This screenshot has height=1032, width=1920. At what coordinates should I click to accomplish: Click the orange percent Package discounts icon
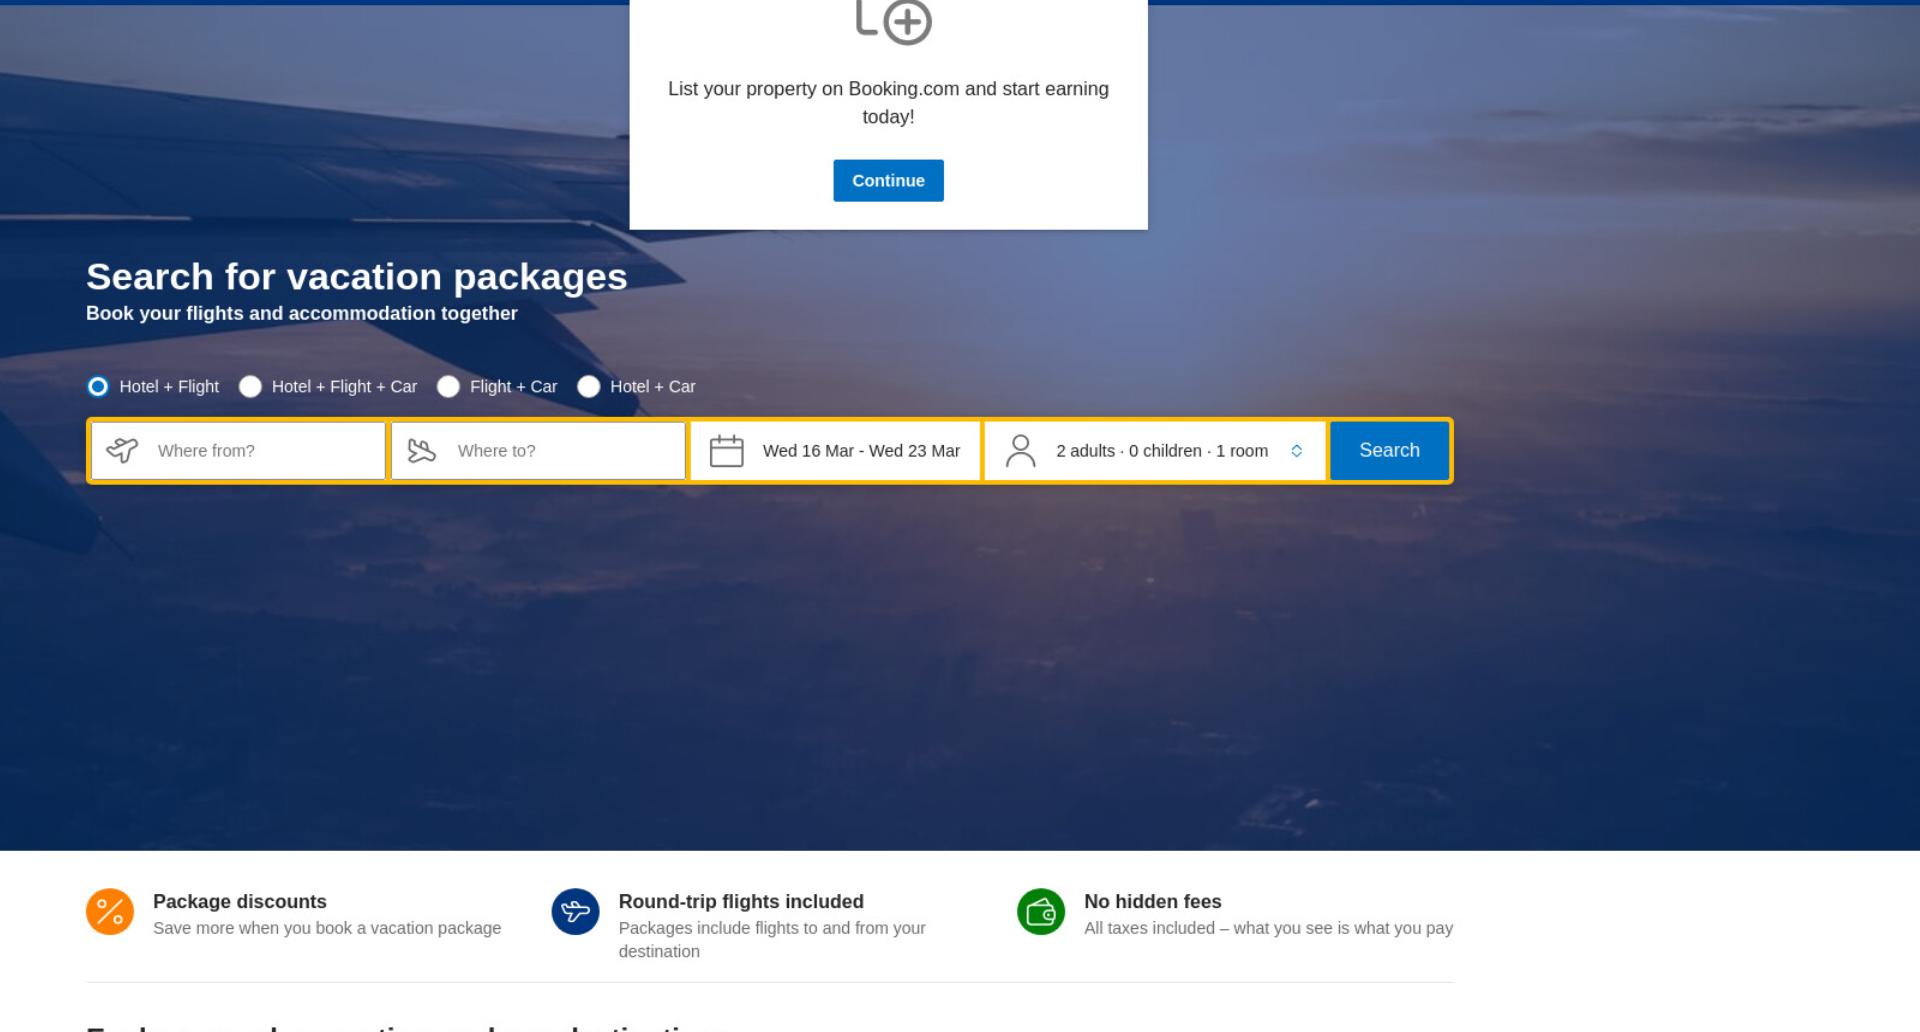[x=110, y=912]
